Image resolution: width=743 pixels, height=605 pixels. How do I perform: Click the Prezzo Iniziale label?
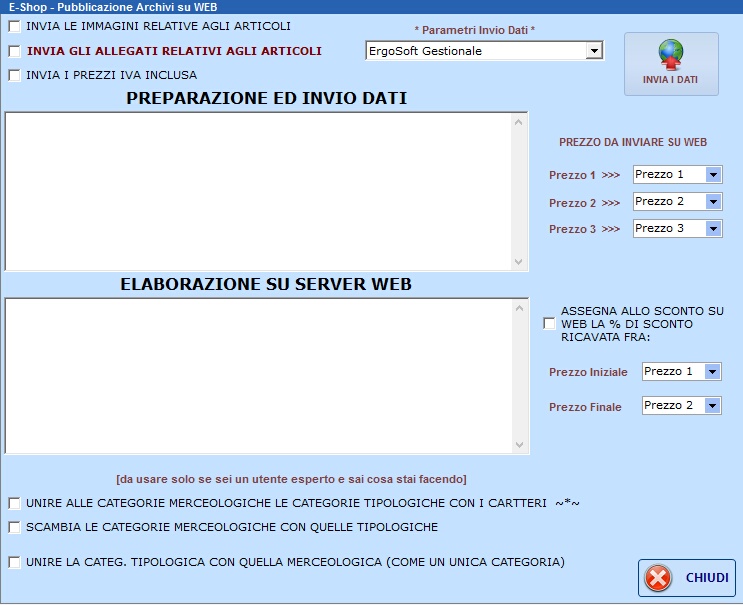[588, 372]
